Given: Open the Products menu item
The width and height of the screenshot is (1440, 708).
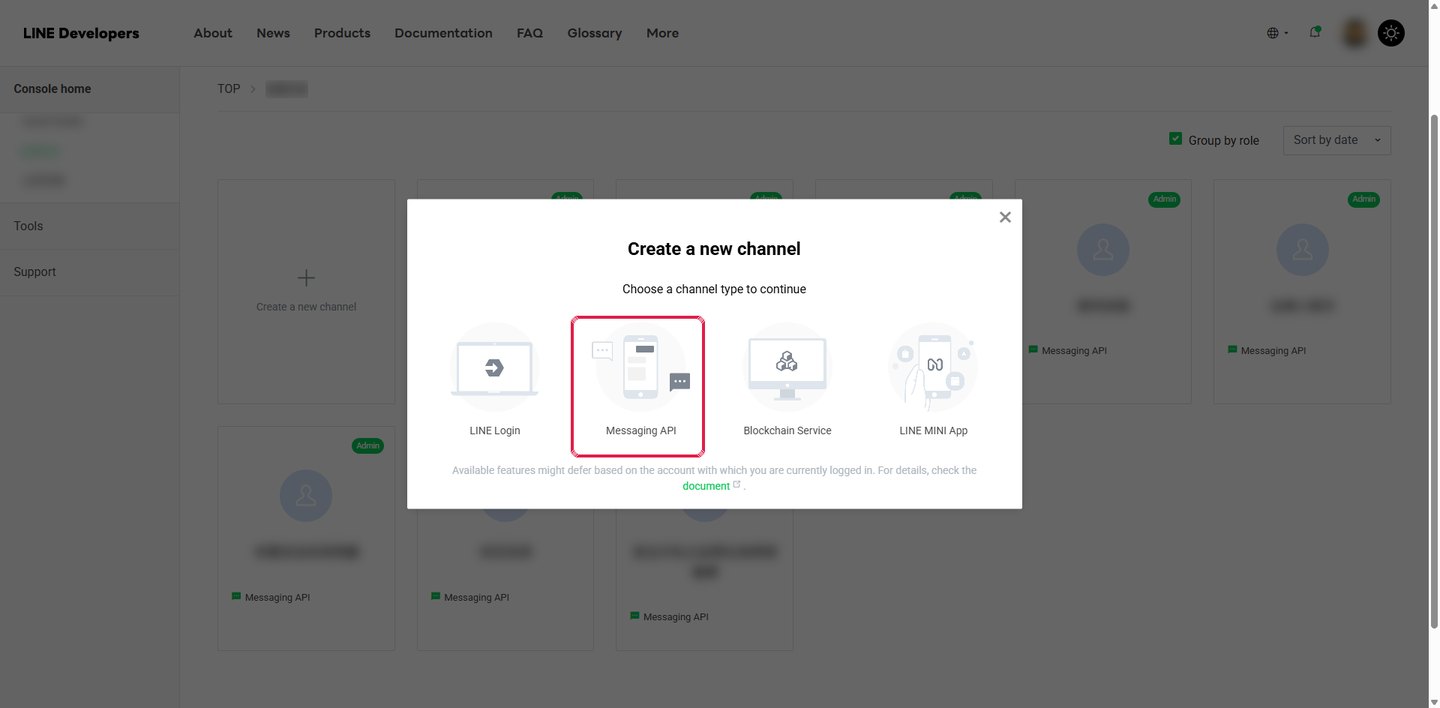Looking at the screenshot, I should (x=342, y=33).
